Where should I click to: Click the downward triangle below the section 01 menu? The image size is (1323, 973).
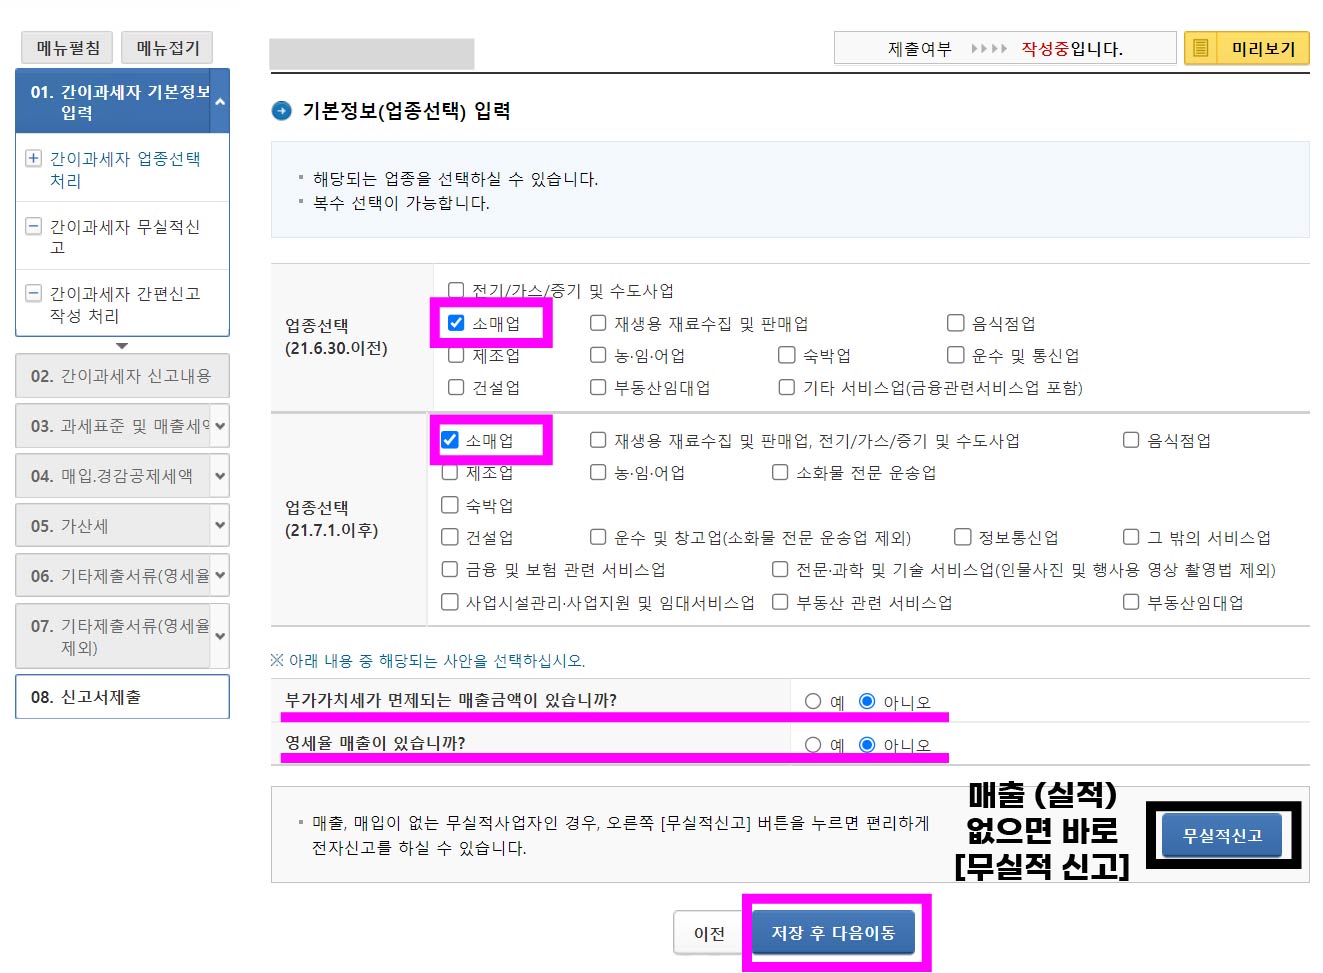(x=122, y=345)
